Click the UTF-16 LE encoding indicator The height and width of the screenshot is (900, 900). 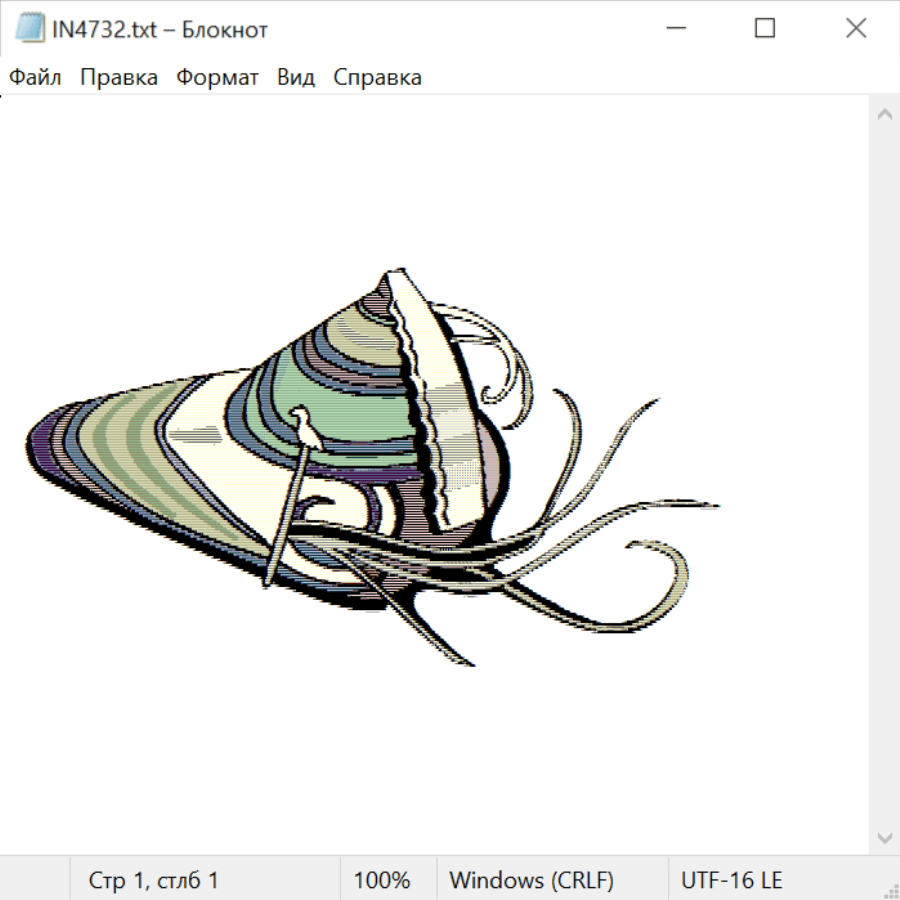[731, 881]
